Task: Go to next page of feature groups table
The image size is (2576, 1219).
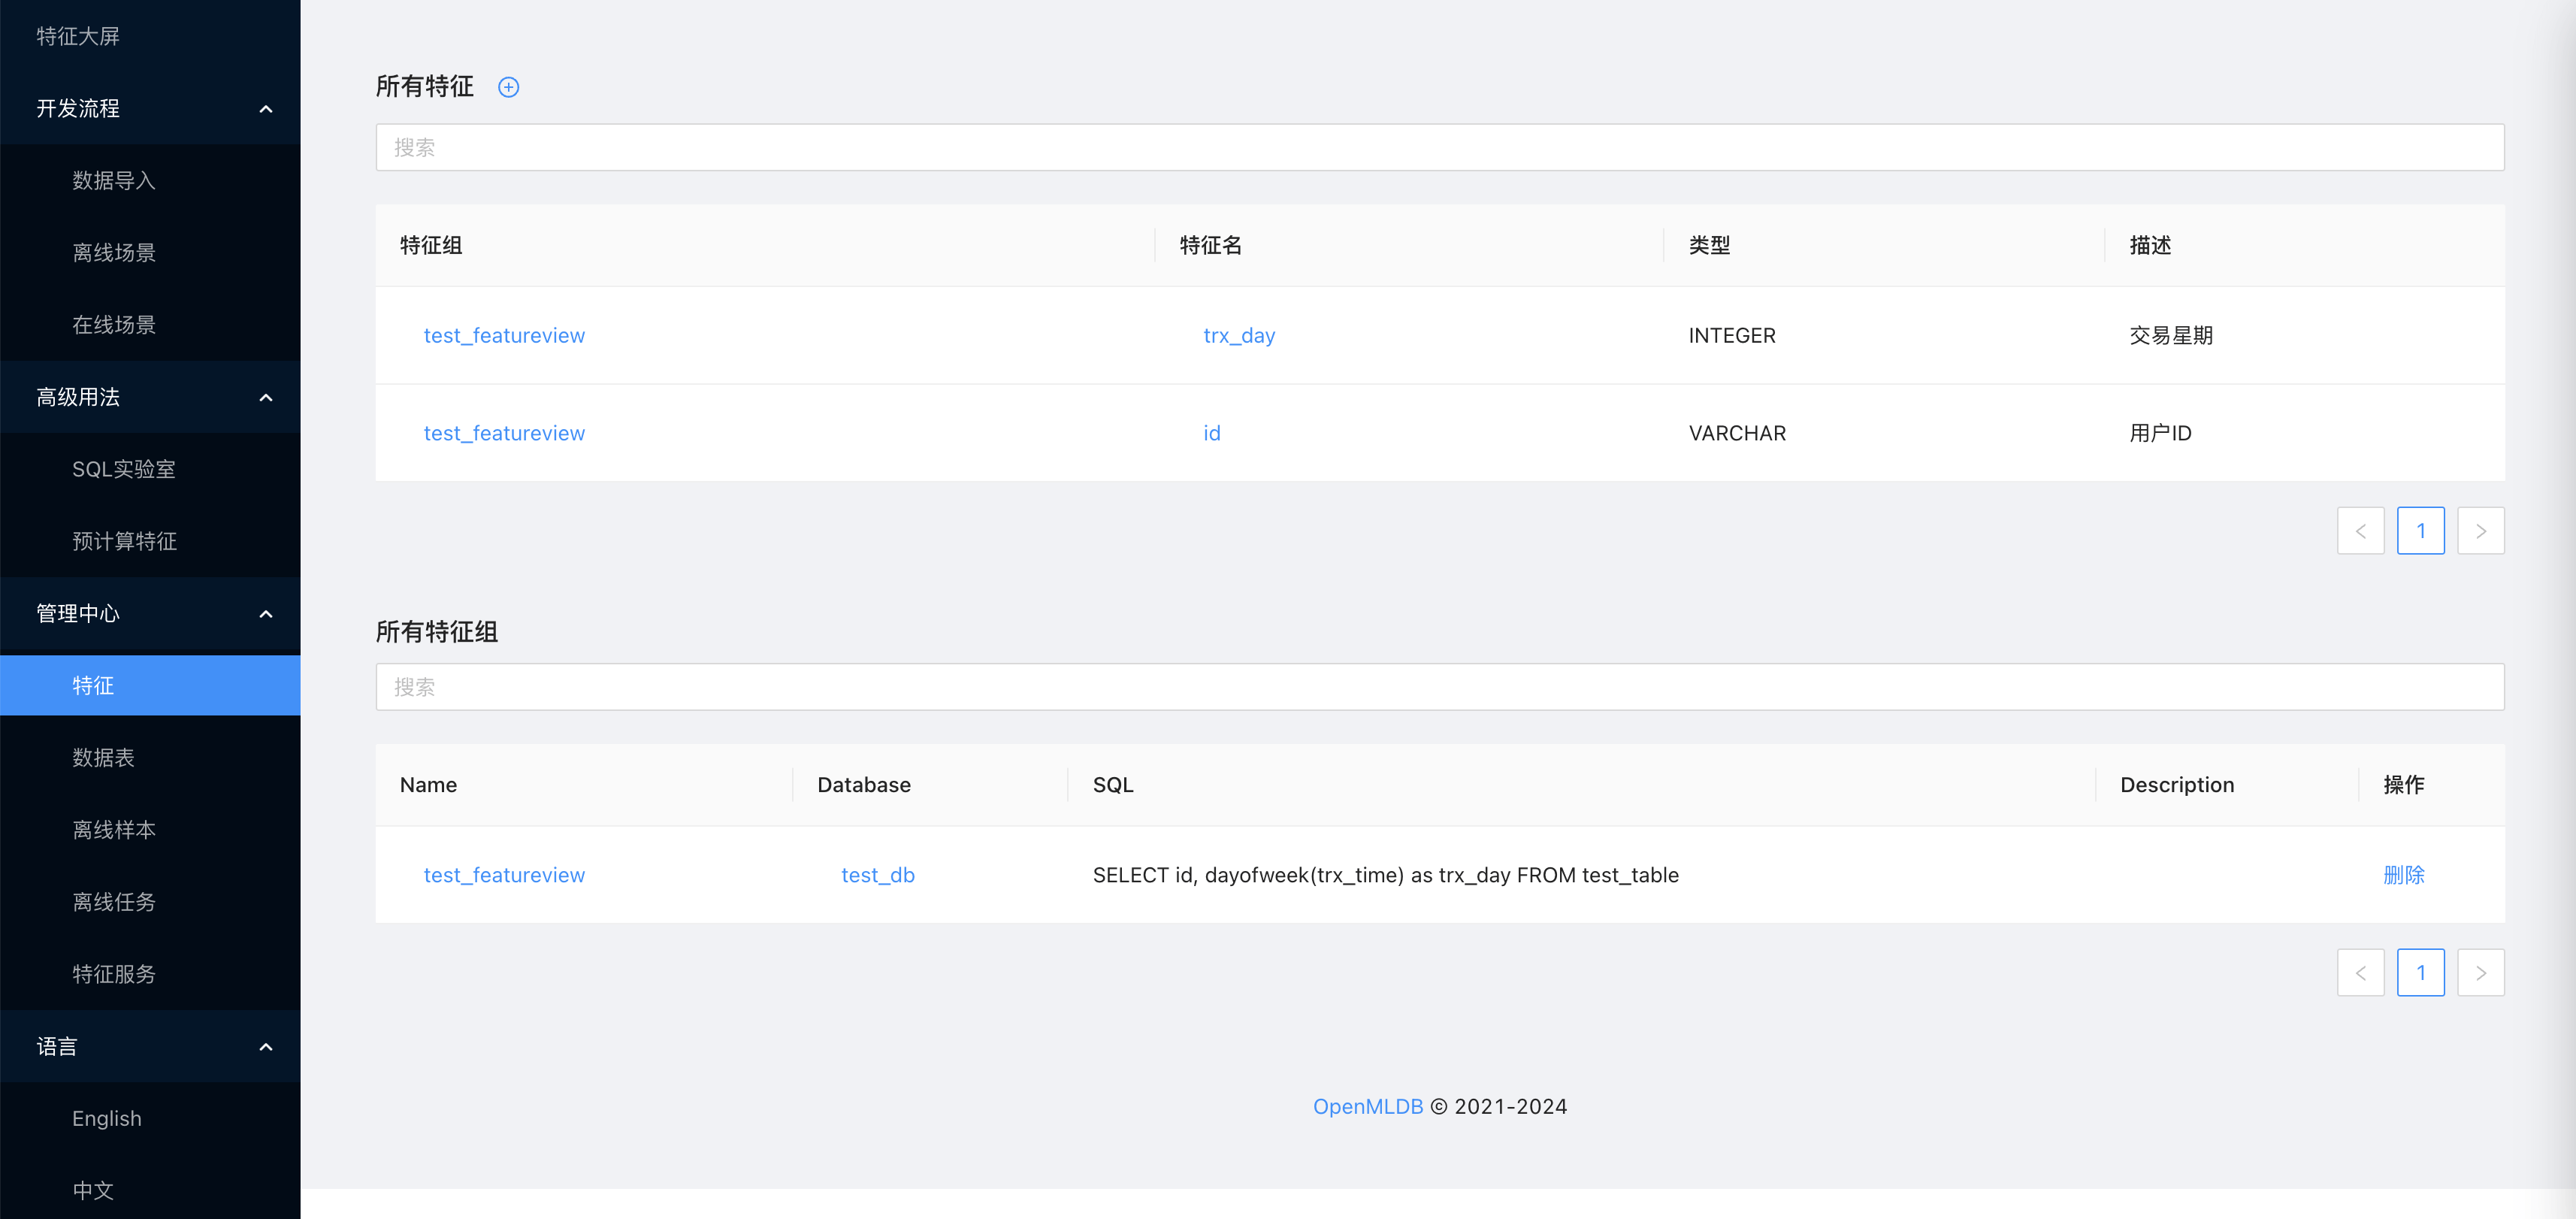Action: tap(2480, 972)
